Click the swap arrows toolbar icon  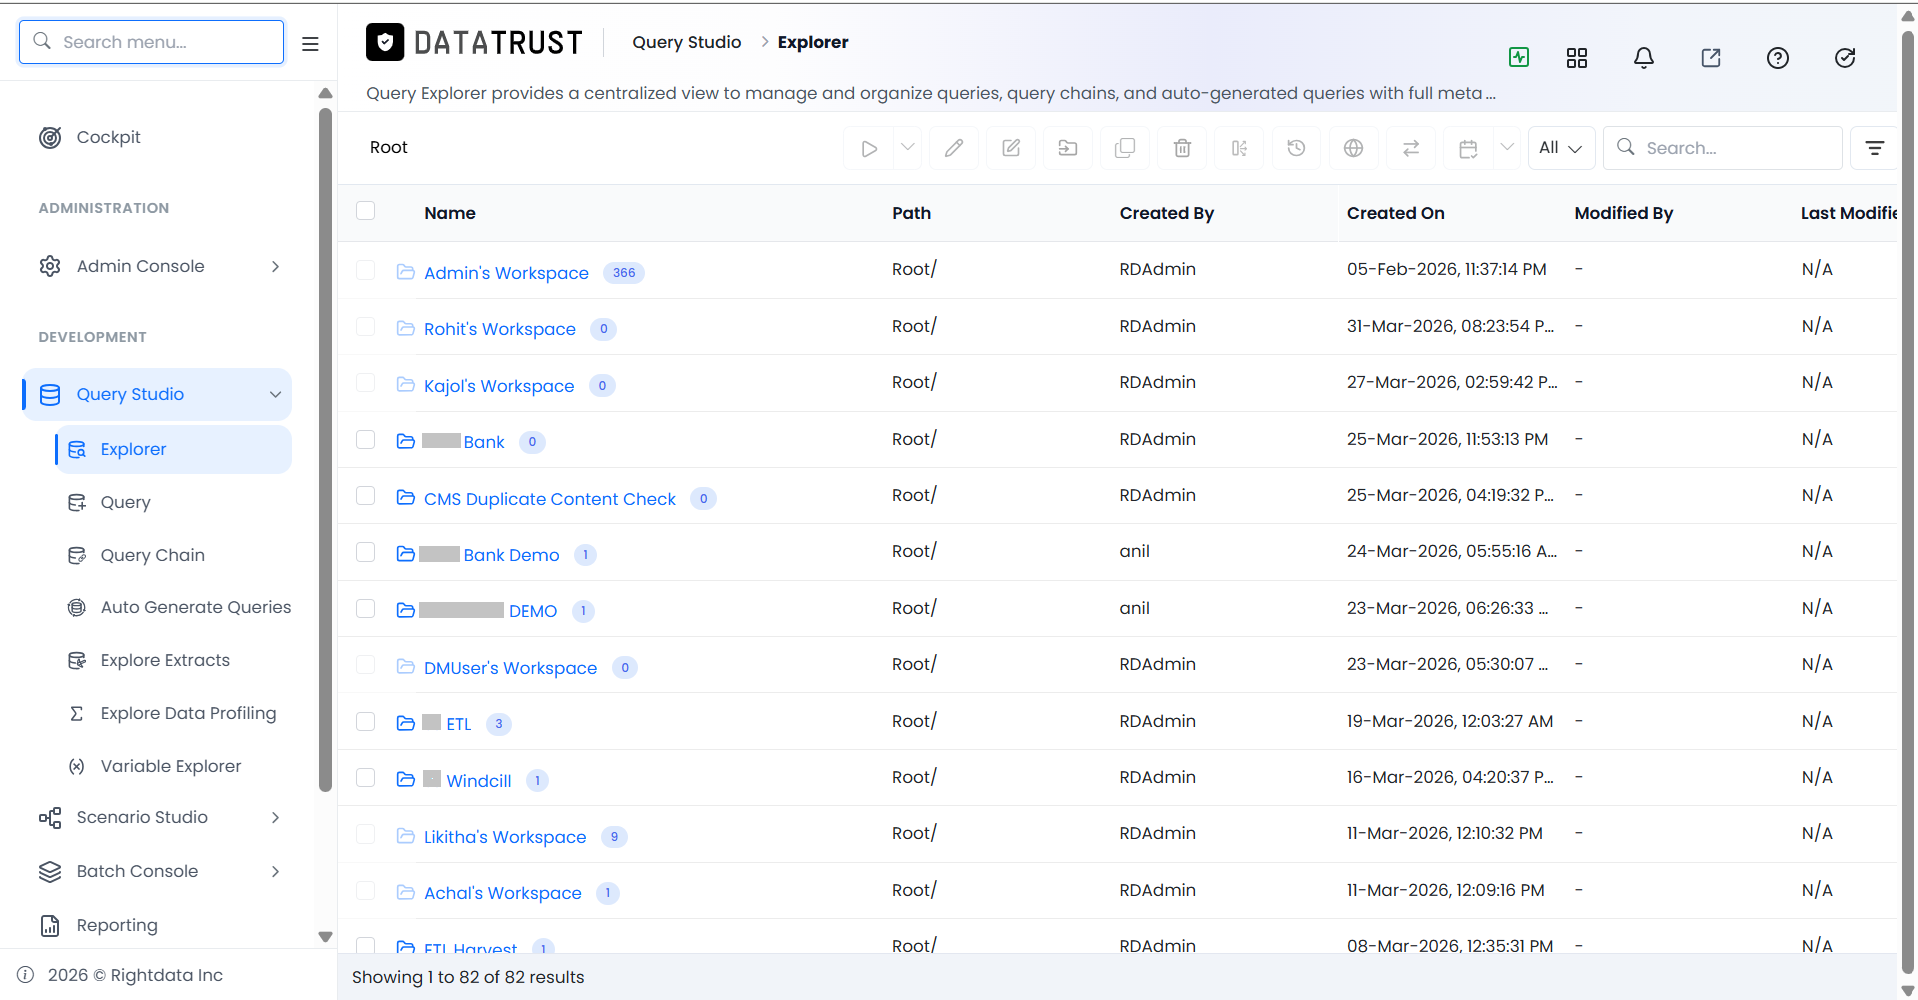pos(1410,148)
